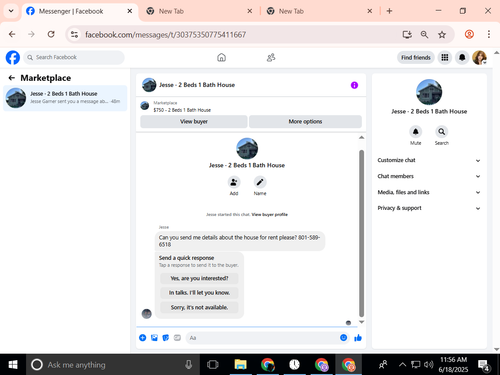Choose a sticker from the composer
The width and height of the screenshot is (500, 375).
[166, 338]
